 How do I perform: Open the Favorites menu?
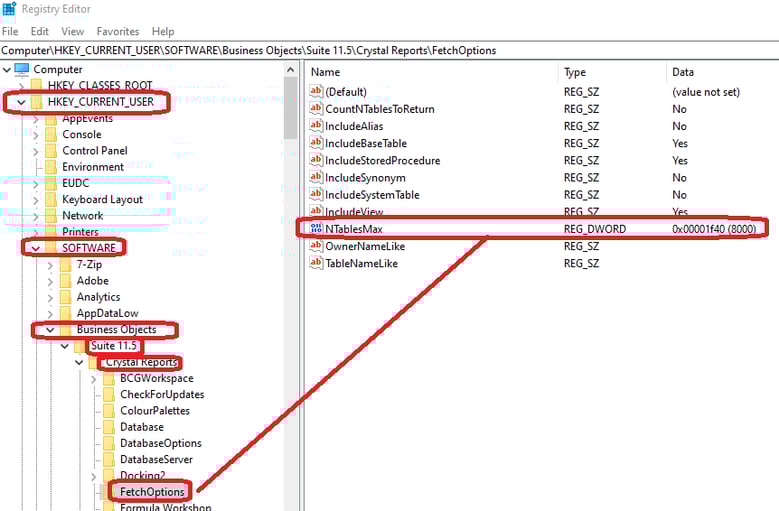point(117,31)
